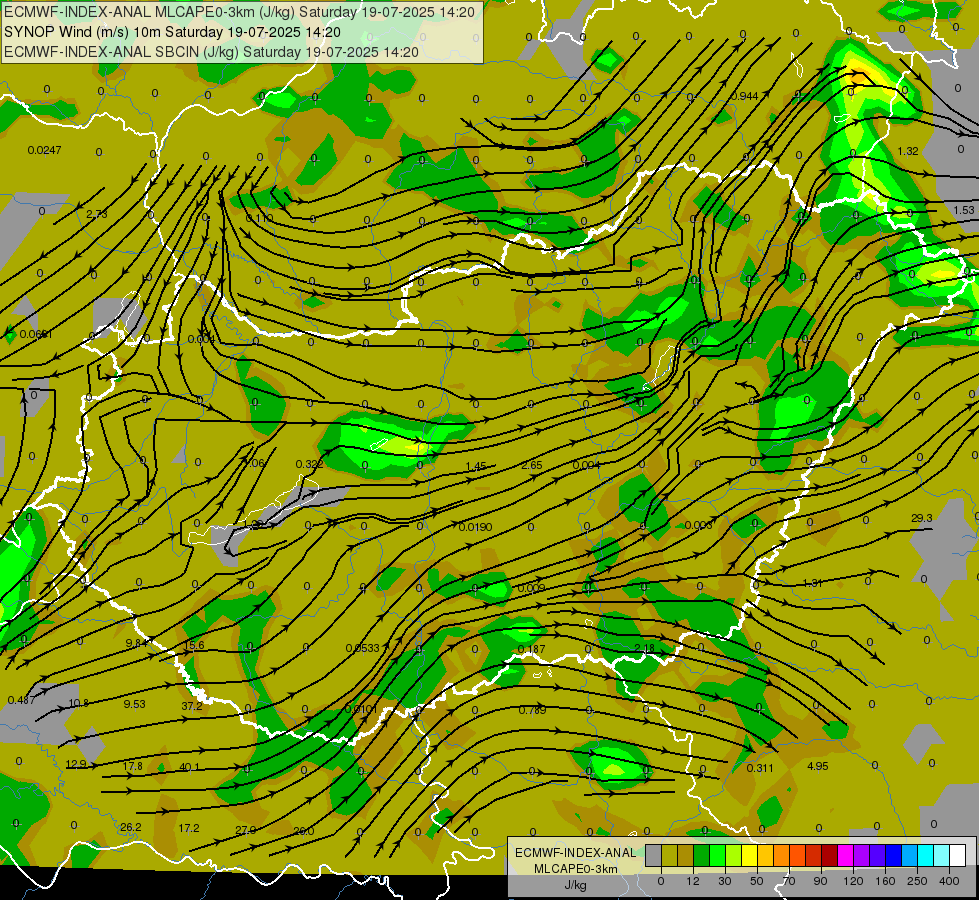Click the SBCIN title line in header box

click(x=211, y=52)
